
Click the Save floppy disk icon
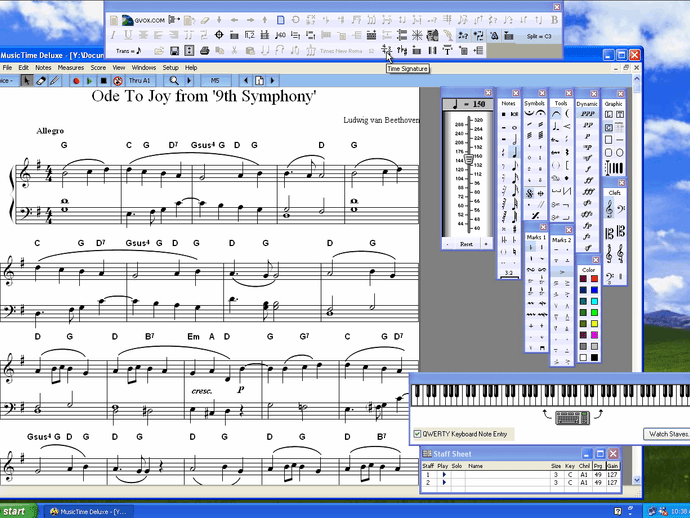(x=174, y=51)
